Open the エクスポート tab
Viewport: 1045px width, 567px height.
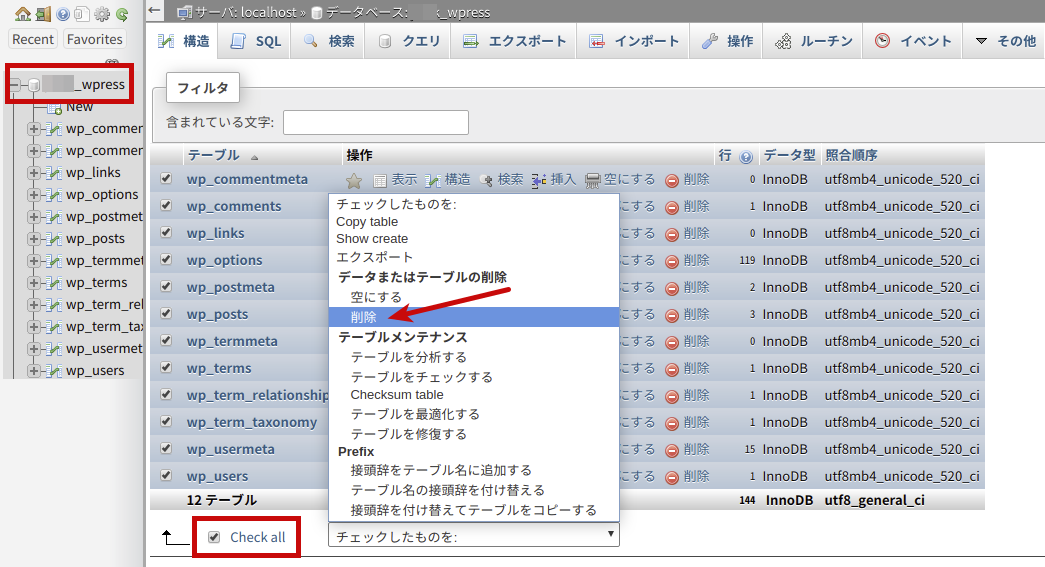click(515, 41)
